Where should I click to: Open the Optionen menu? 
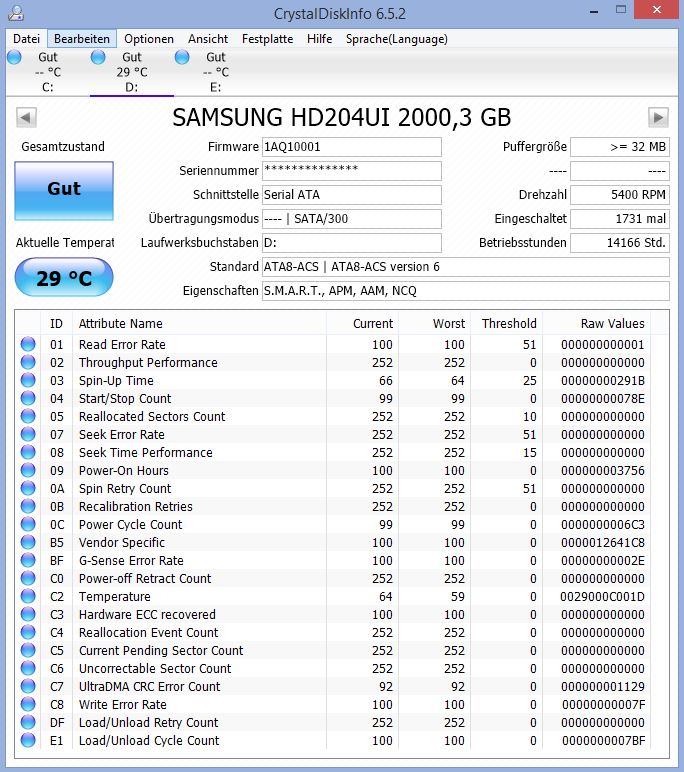pyautogui.click(x=149, y=39)
